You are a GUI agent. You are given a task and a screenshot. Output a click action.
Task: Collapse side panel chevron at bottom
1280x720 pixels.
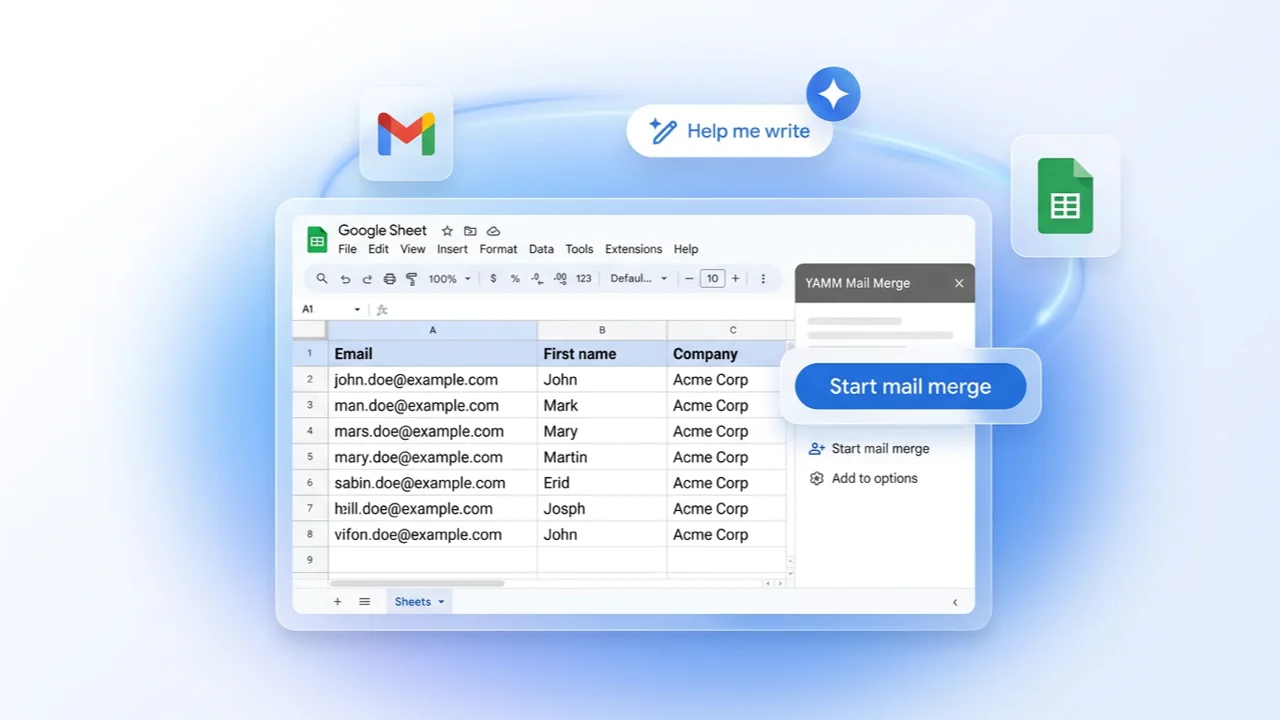click(x=955, y=602)
